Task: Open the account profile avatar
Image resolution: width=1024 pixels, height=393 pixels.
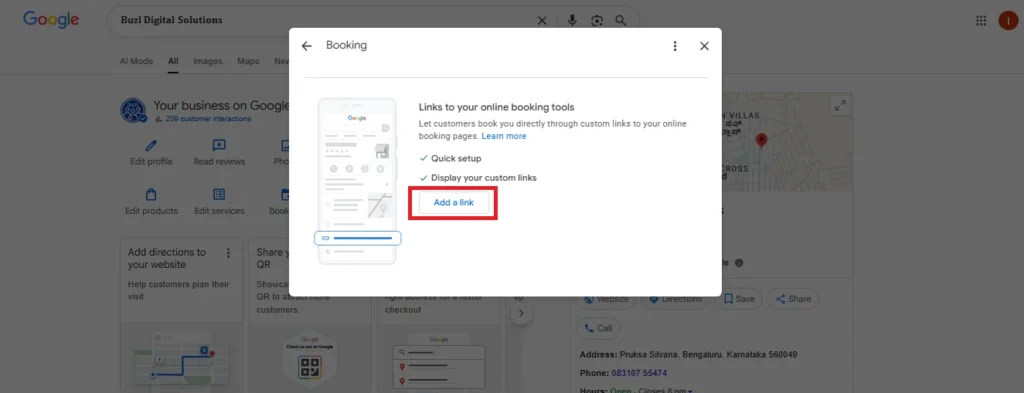Action: [x=1008, y=21]
